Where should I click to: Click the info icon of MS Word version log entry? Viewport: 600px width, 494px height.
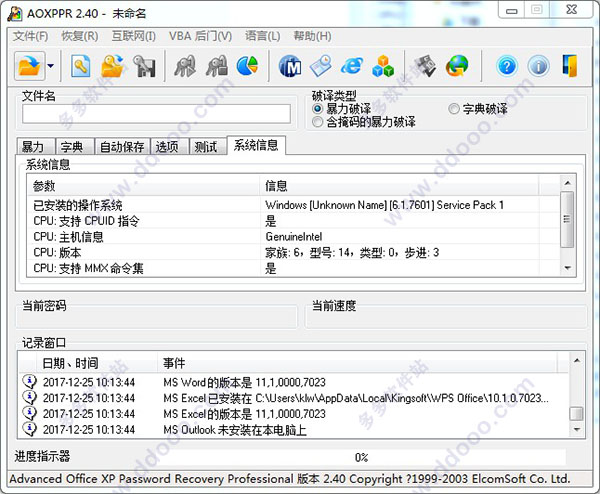click(29, 382)
